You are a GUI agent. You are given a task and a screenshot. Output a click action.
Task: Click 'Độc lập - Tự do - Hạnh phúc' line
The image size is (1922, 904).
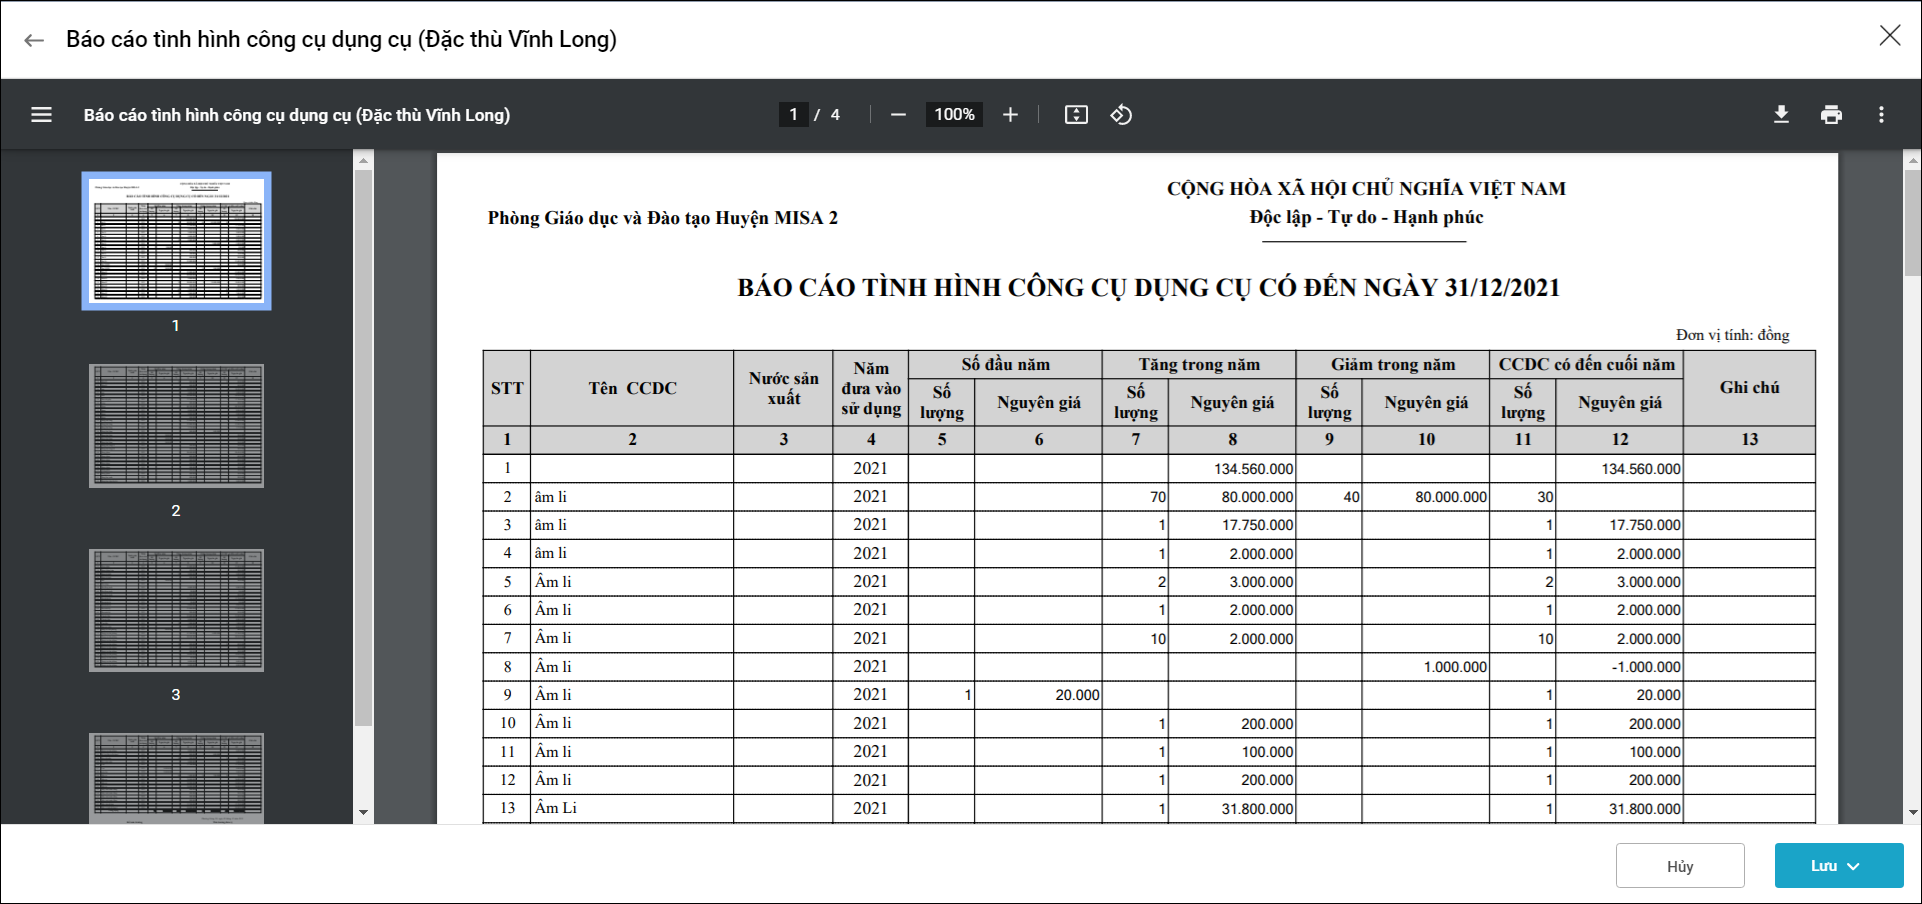(1366, 217)
